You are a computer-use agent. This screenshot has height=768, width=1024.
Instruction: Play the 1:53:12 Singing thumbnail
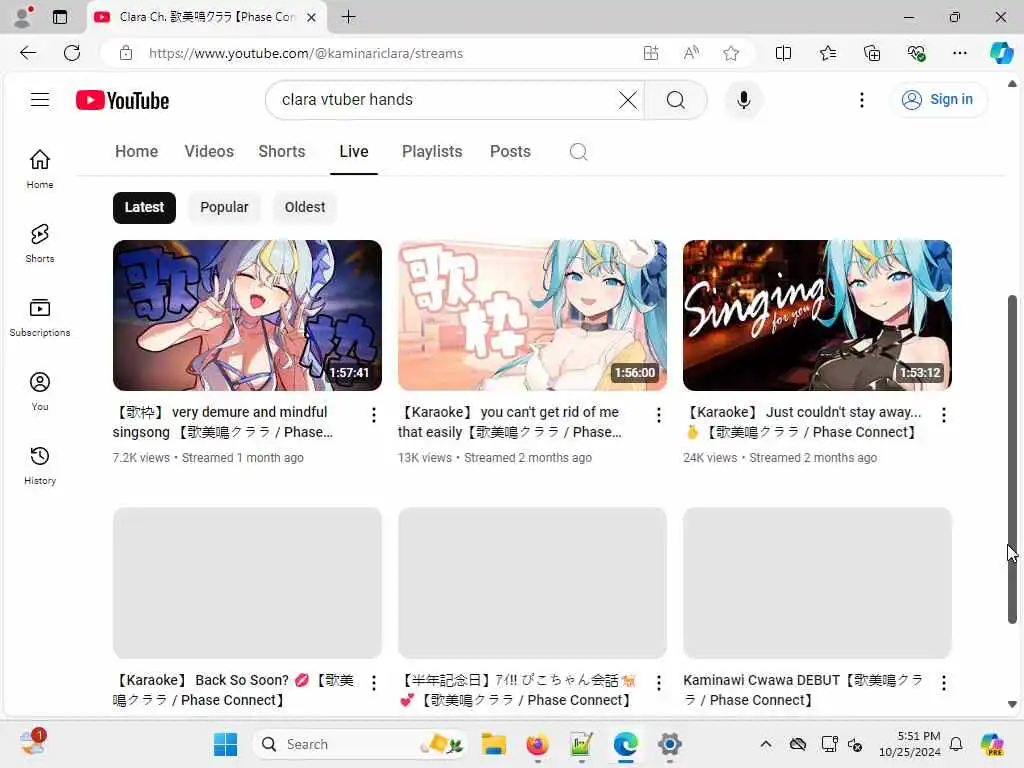[x=817, y=315]
